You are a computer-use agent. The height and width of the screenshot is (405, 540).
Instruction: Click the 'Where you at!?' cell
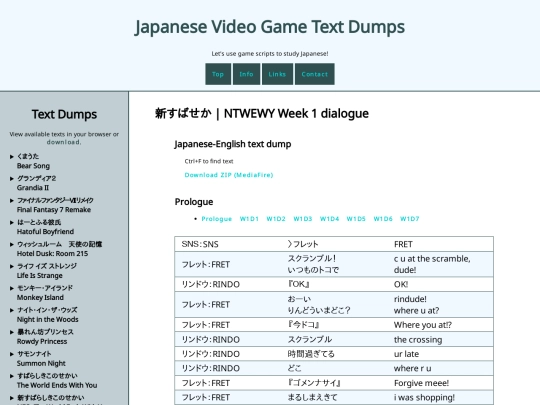pos(440,325)
